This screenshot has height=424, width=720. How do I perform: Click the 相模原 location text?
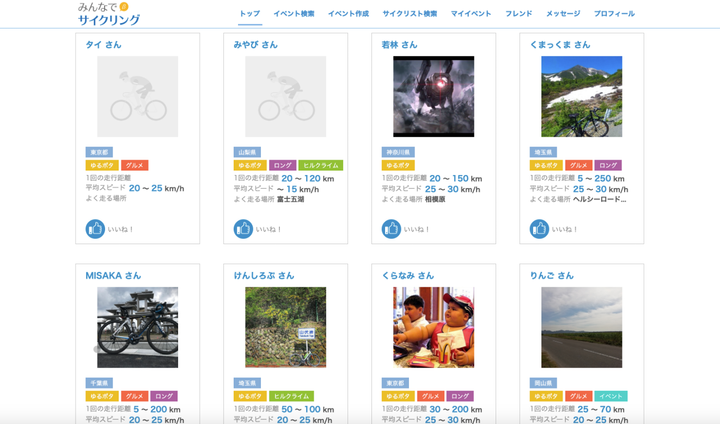click(435, 199)
